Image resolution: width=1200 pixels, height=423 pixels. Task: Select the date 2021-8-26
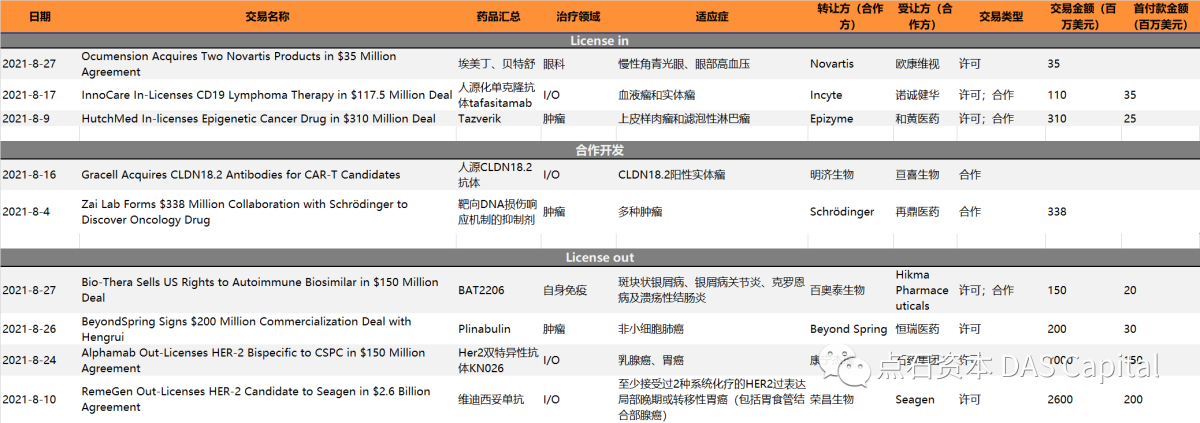[x=29, y=329]
